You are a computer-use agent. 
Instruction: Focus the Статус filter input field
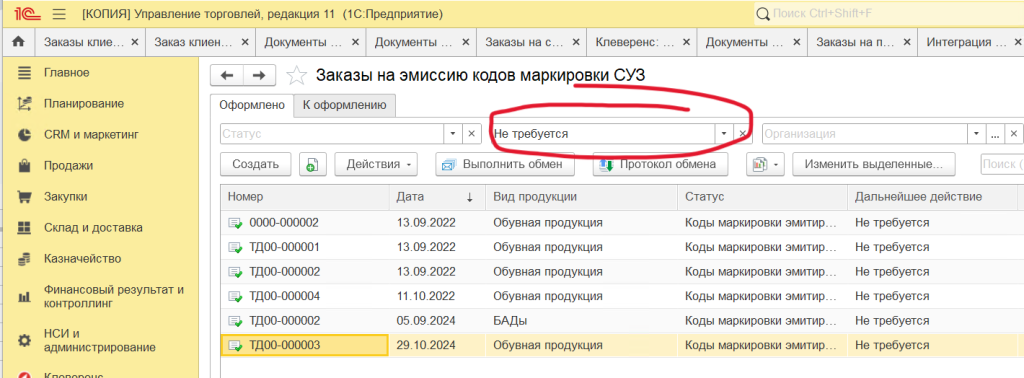click(x=333, y=133)
